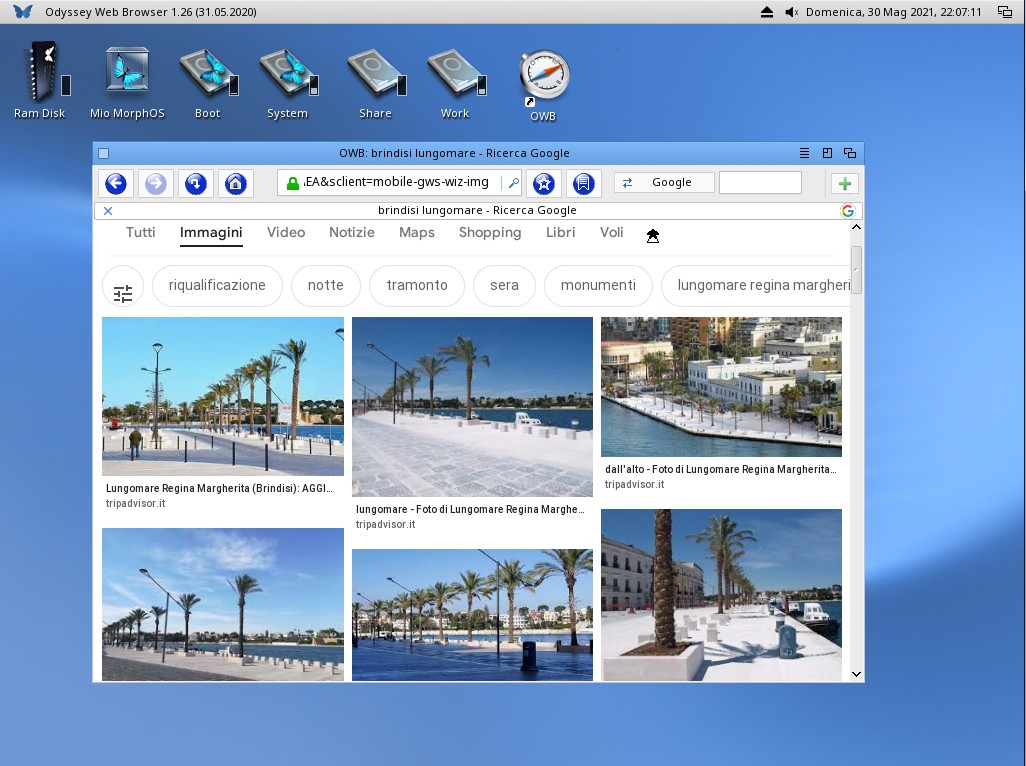Click the Forward navigation arrow button
The image size is (1026, 766).
pyautogui.click(x=156, y=183)
